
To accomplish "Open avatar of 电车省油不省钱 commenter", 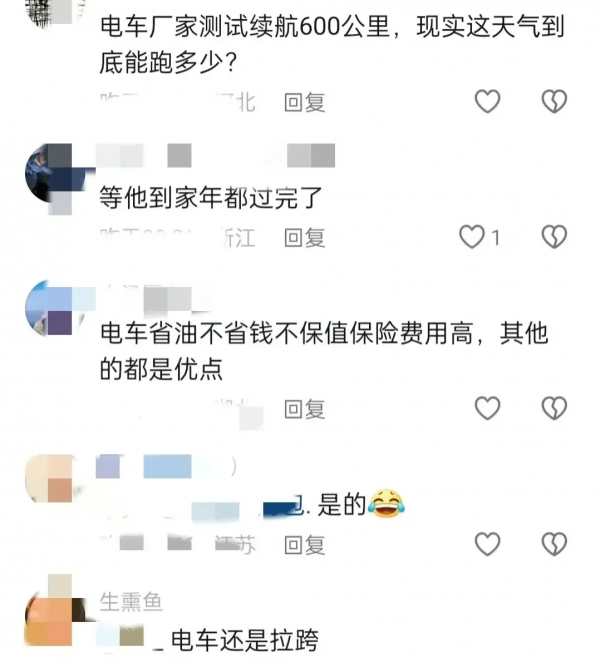I will (x=55, y=308).
